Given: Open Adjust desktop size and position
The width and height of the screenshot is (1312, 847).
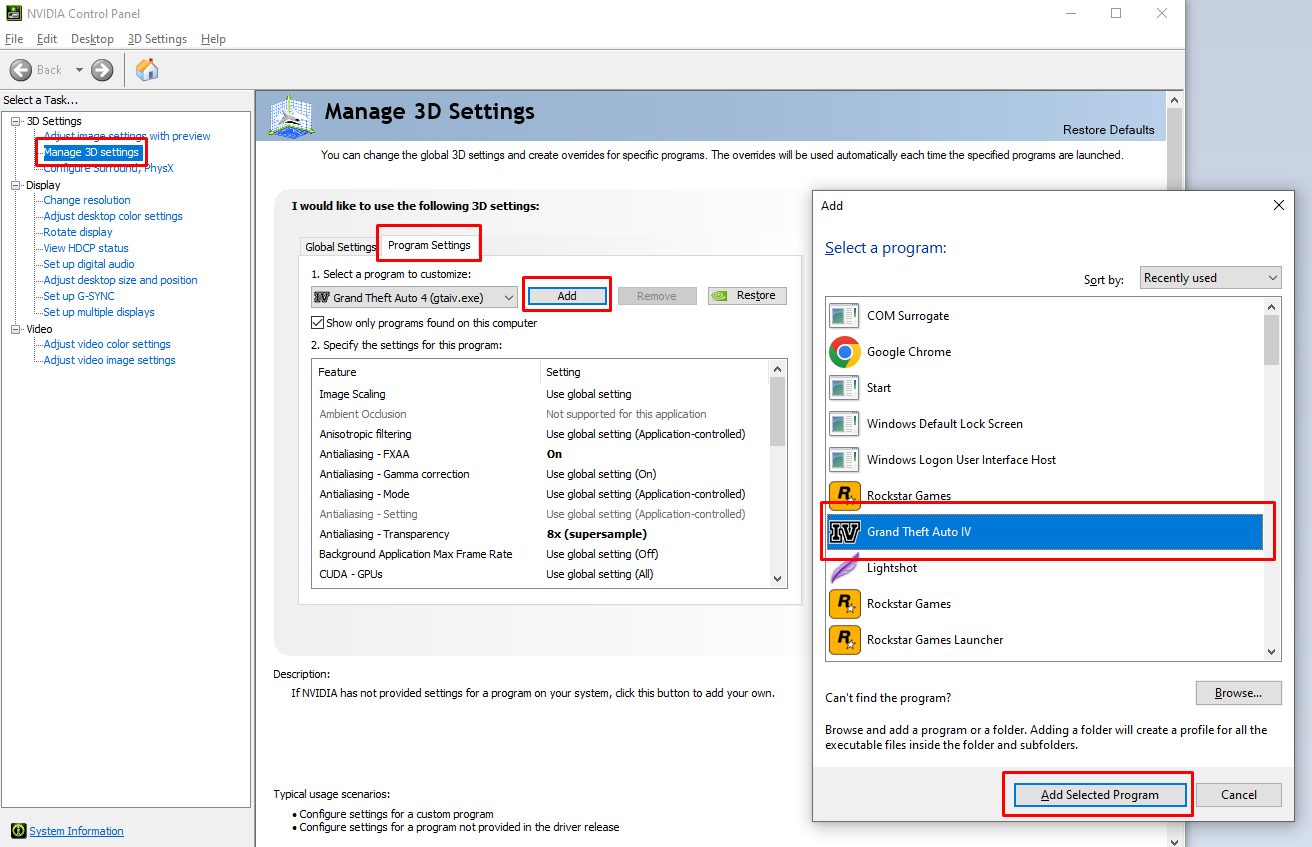Looking at the screenshot, I should click(121, 280).
